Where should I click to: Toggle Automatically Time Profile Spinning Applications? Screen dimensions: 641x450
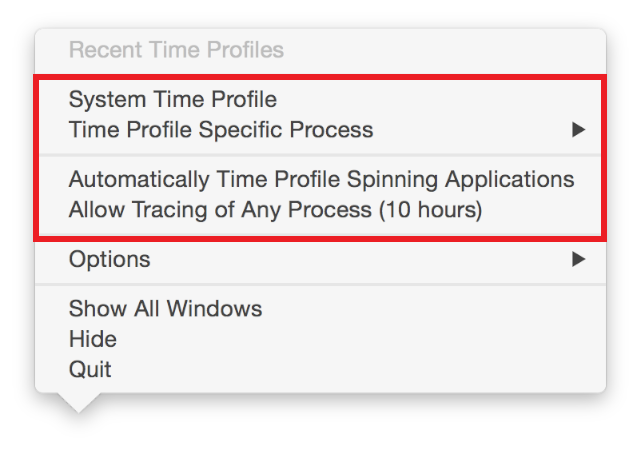(x=321, y=180)
